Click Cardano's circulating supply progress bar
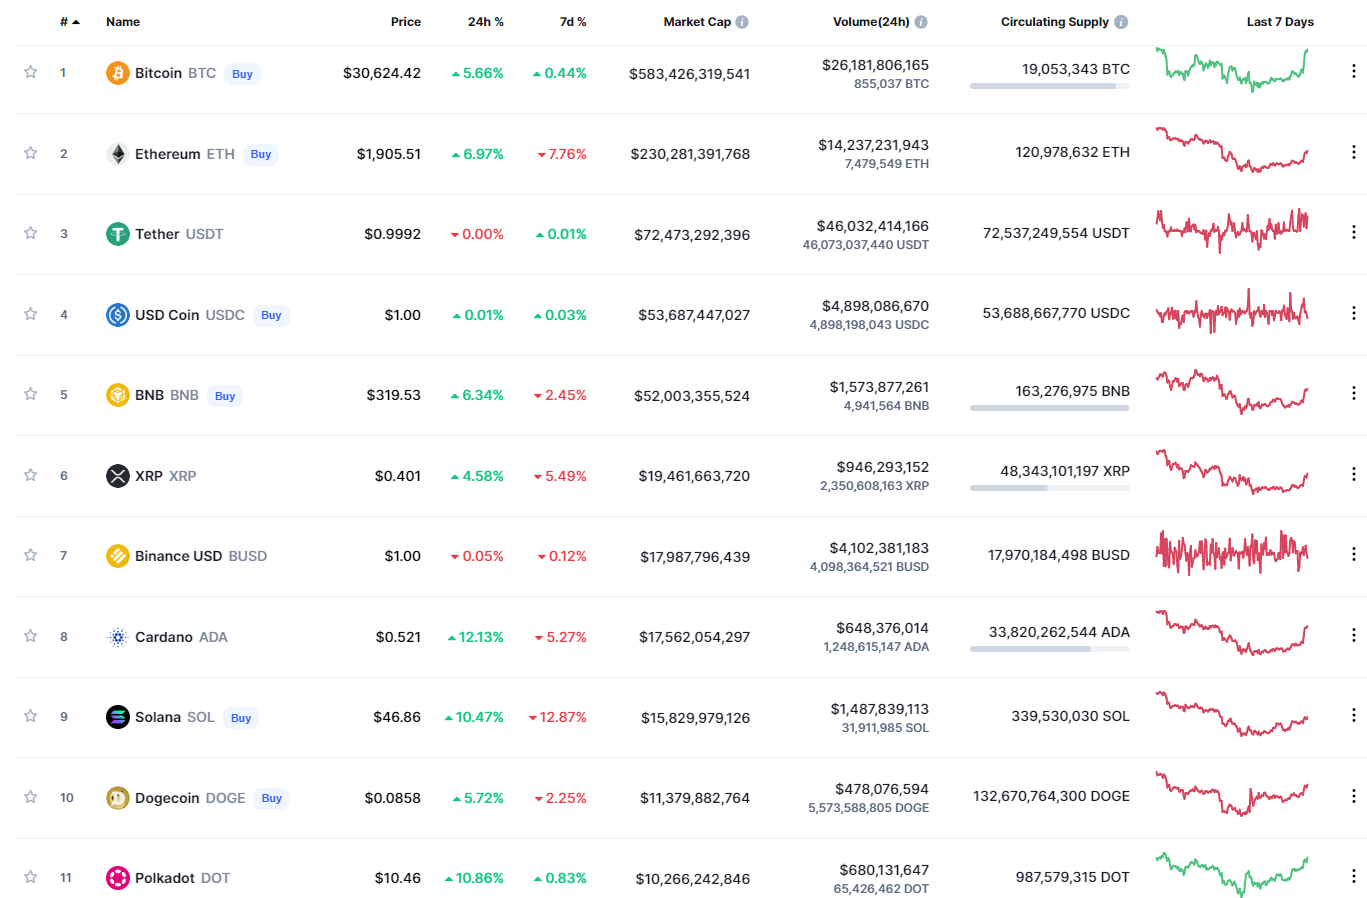Image resolution: width=1367 pixels, height=898 pixels. pyautogui.click(x=1050, y=649)
